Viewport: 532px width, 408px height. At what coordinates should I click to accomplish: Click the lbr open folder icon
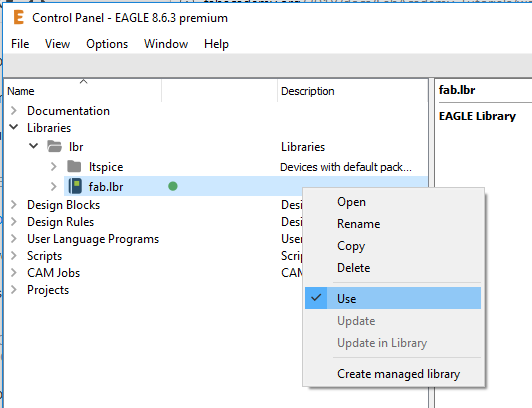tap(54, 147)
